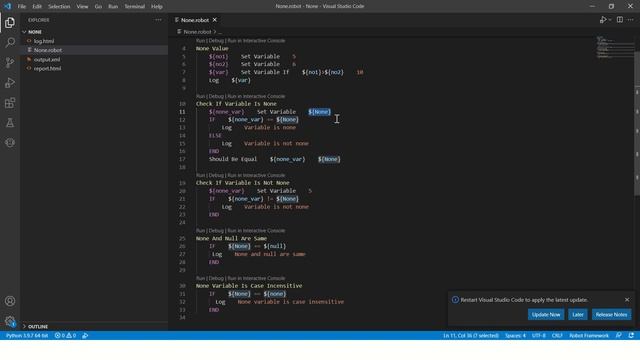The width and height of the screenshot is (640, 360).
Task: Select None.robot in the Explorer tree
Action: pyautogui.click(x=48, y=50)
